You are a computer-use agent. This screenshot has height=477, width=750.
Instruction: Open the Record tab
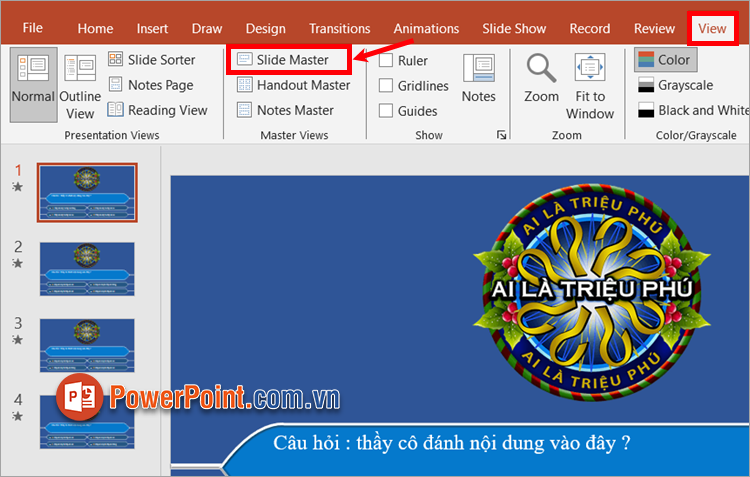click(x=590, y=29)
